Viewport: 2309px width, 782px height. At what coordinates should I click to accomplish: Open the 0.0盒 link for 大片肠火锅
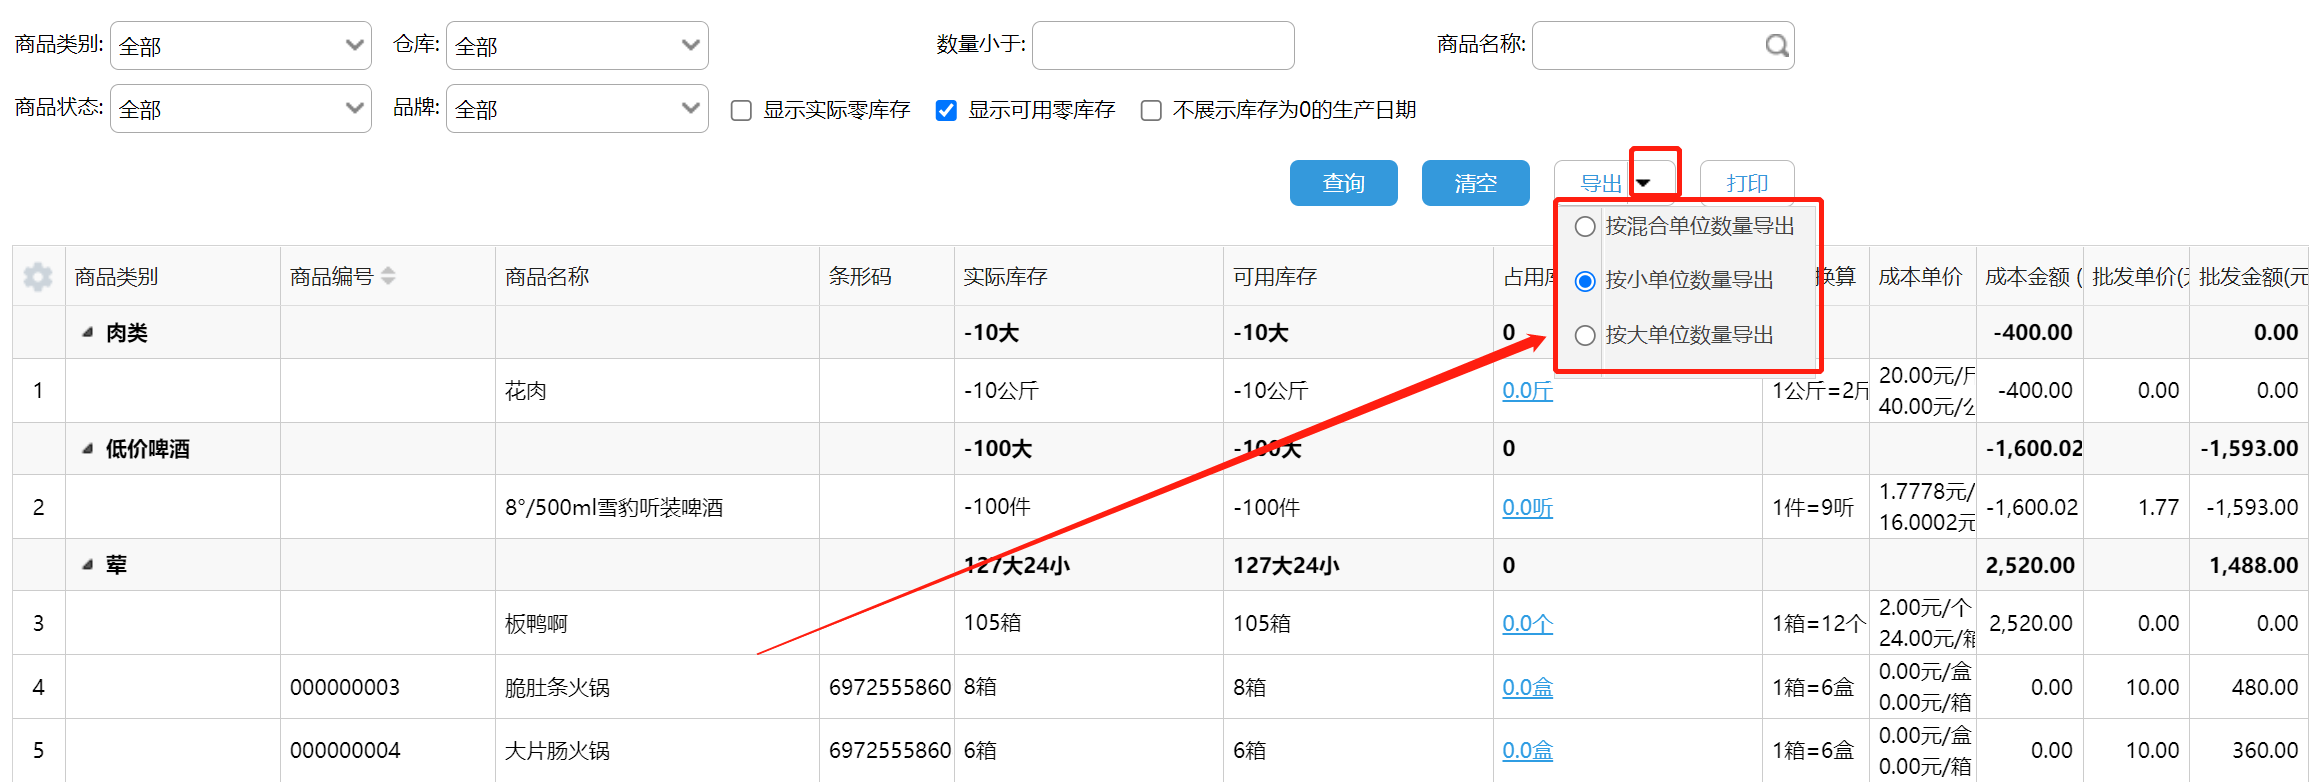pos(1527,751)
